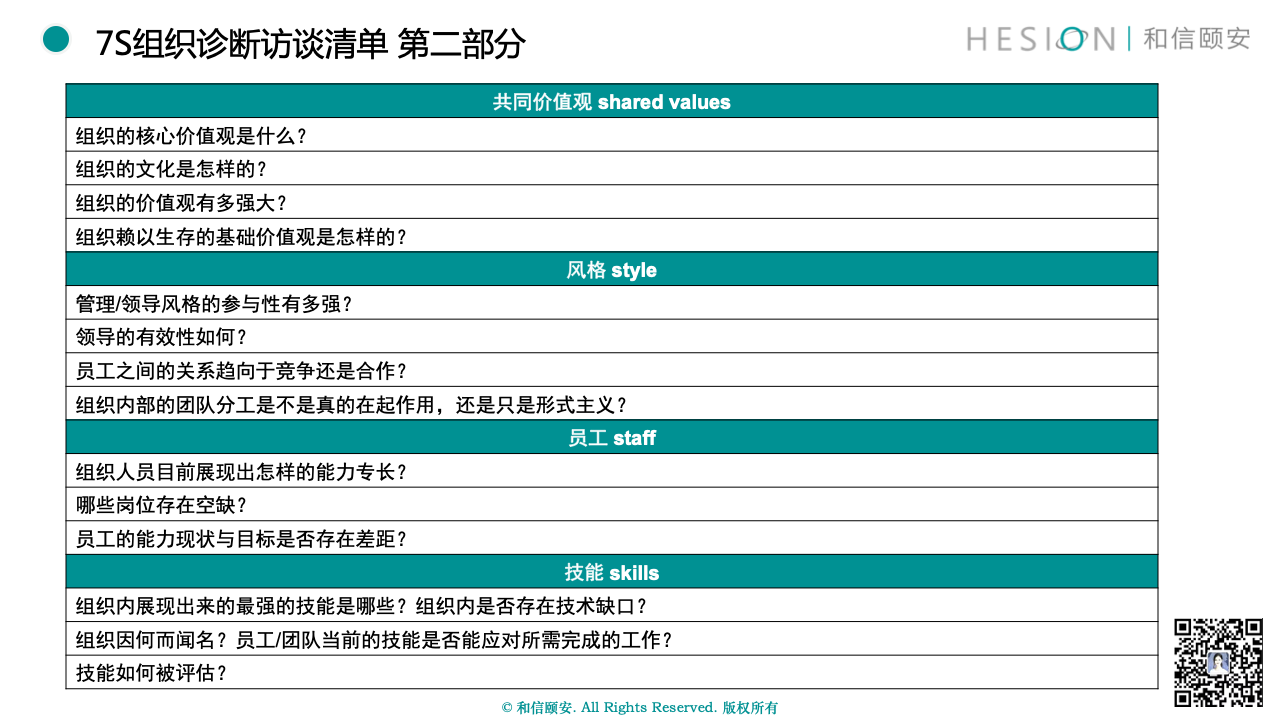The image size is (1280, 720).
Task: Click the 风格 style section header
Action: [611, 270]
